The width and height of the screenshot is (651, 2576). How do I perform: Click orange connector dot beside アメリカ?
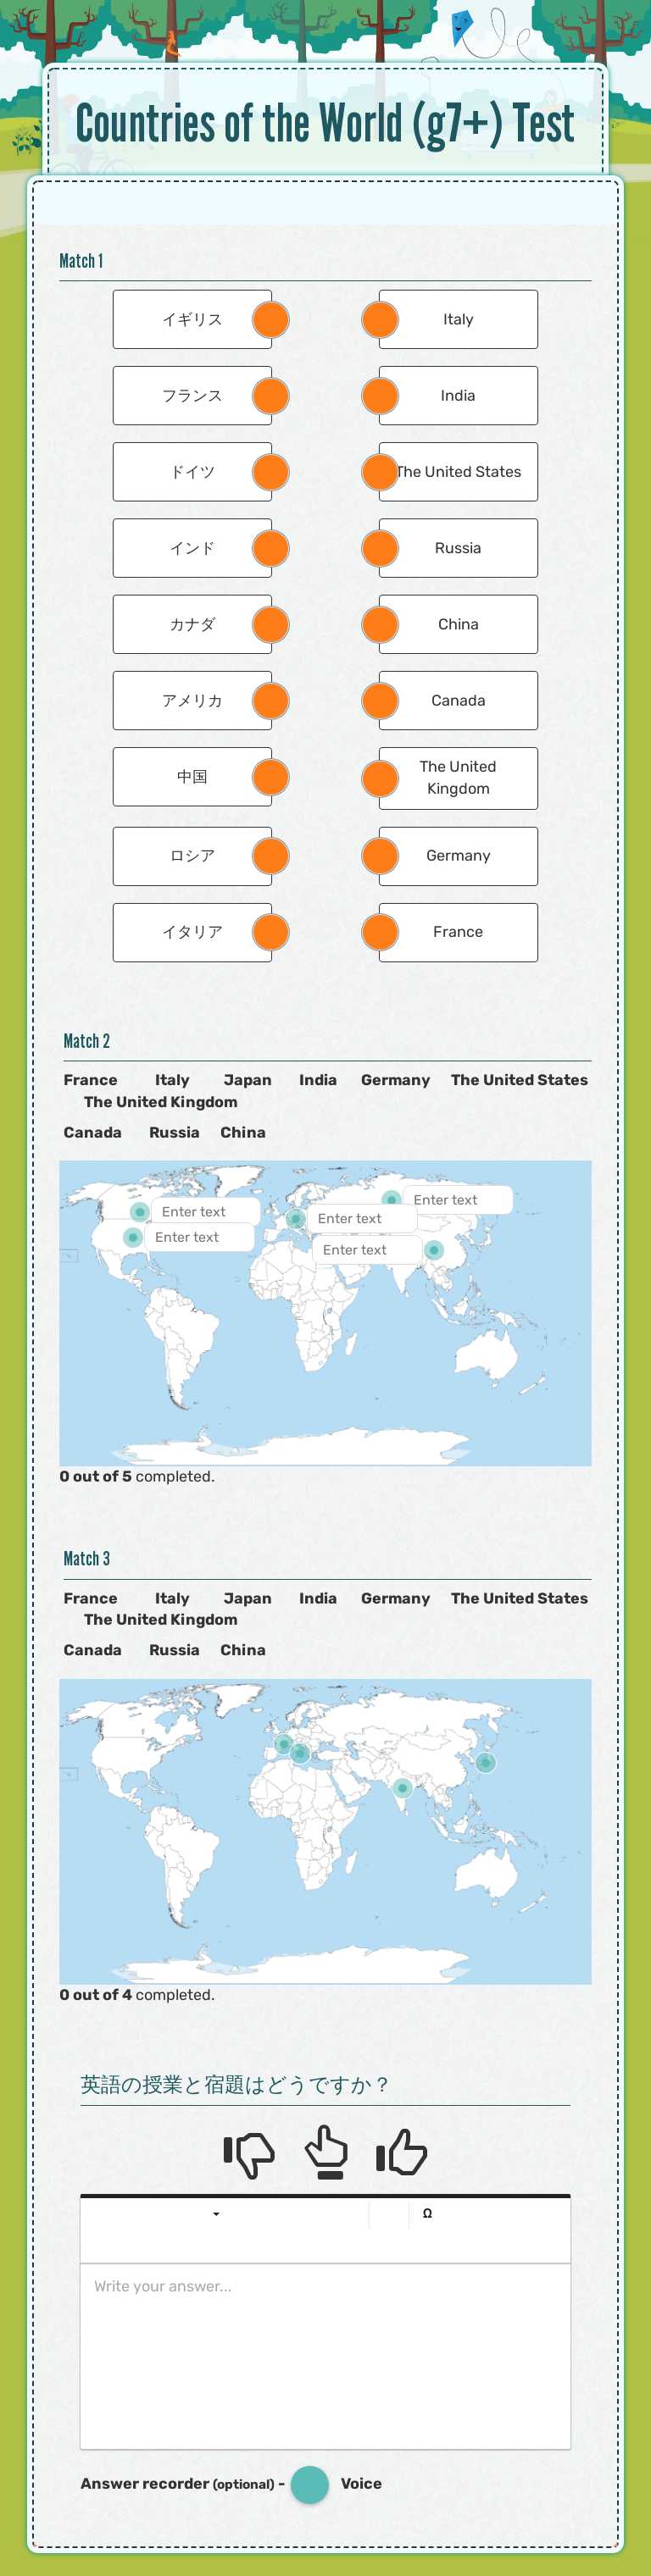coord(270,701)
